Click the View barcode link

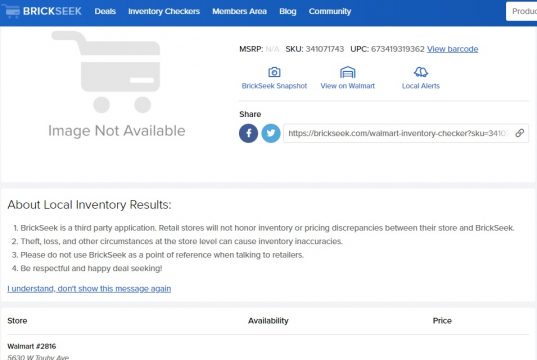[452, 49]
